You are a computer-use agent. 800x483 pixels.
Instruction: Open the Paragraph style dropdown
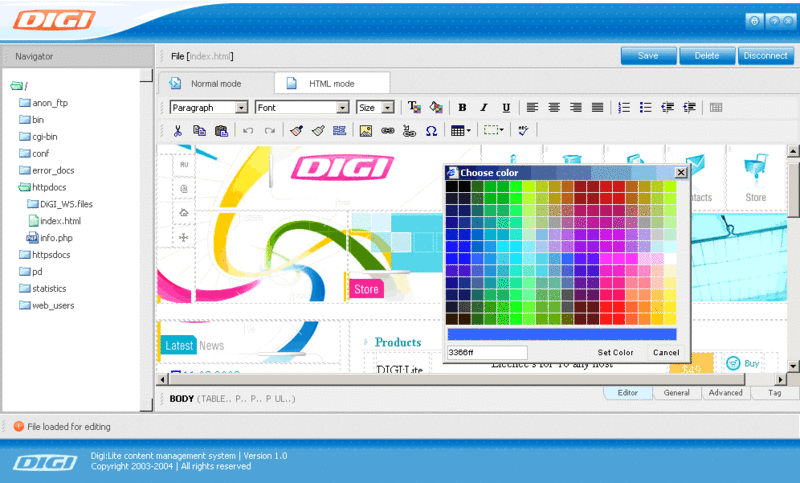tap(242, 108)
